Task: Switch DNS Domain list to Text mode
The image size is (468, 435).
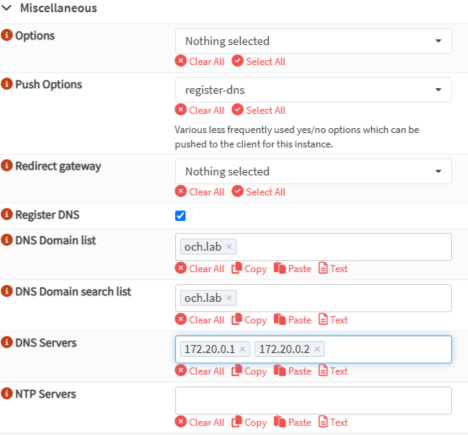Action: click(333, 268)
